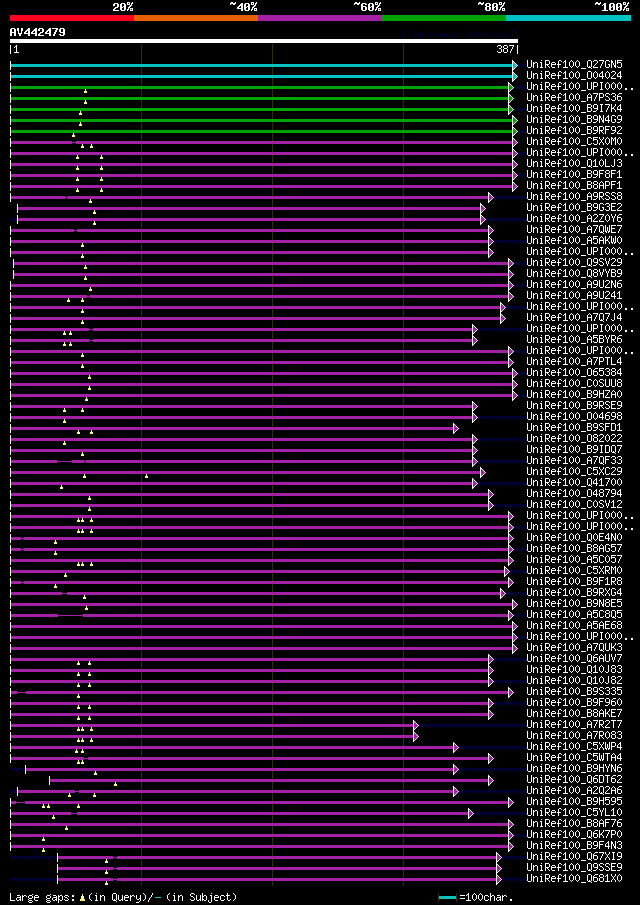
Task: Select hit label UniRef100_B9H595
Action: click(574, 803)
